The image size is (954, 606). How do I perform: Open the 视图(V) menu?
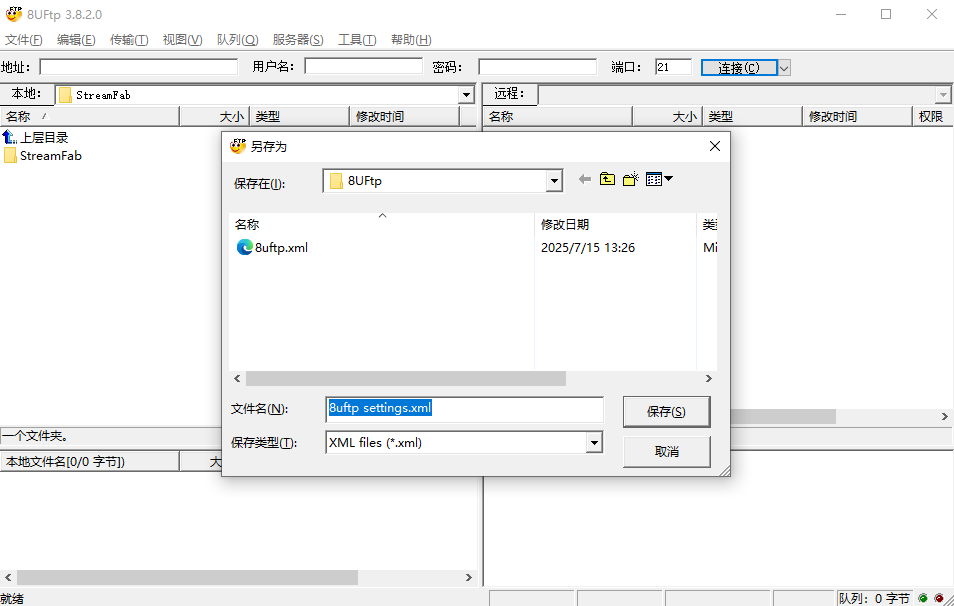pos(183,40)
